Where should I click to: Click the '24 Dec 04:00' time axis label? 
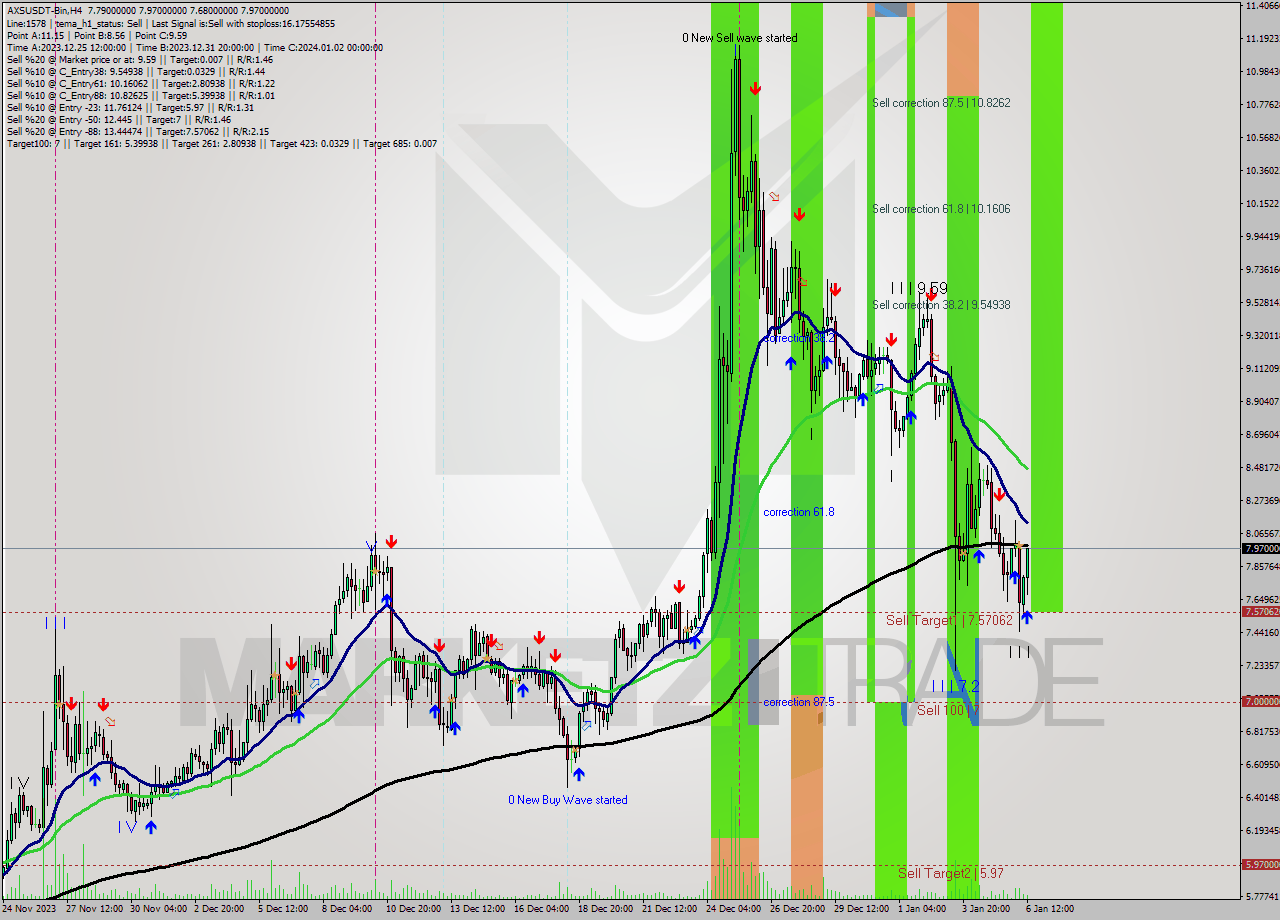[x=733, y=909]
